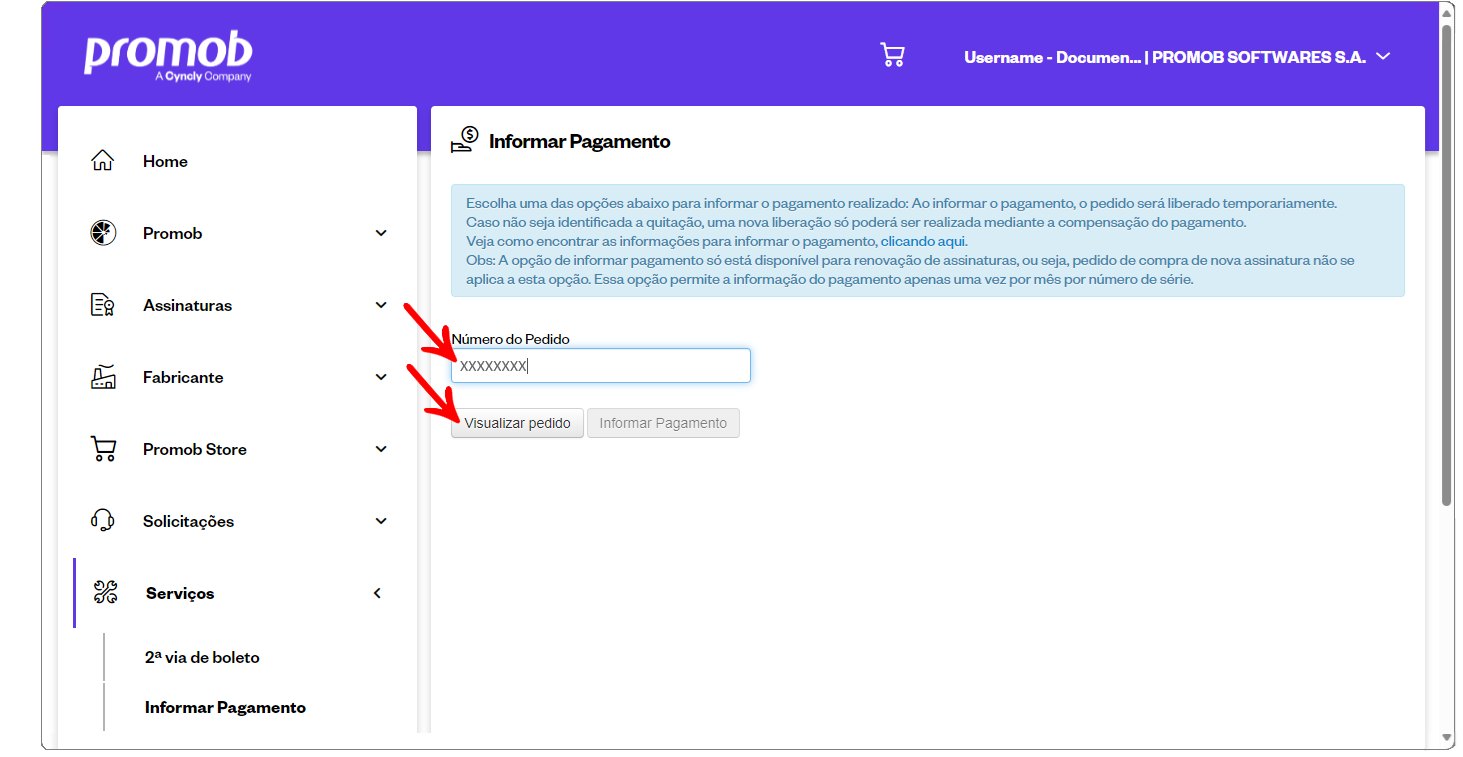
Task: Open the shopping cart icon in the header
Action: (892, 55)
